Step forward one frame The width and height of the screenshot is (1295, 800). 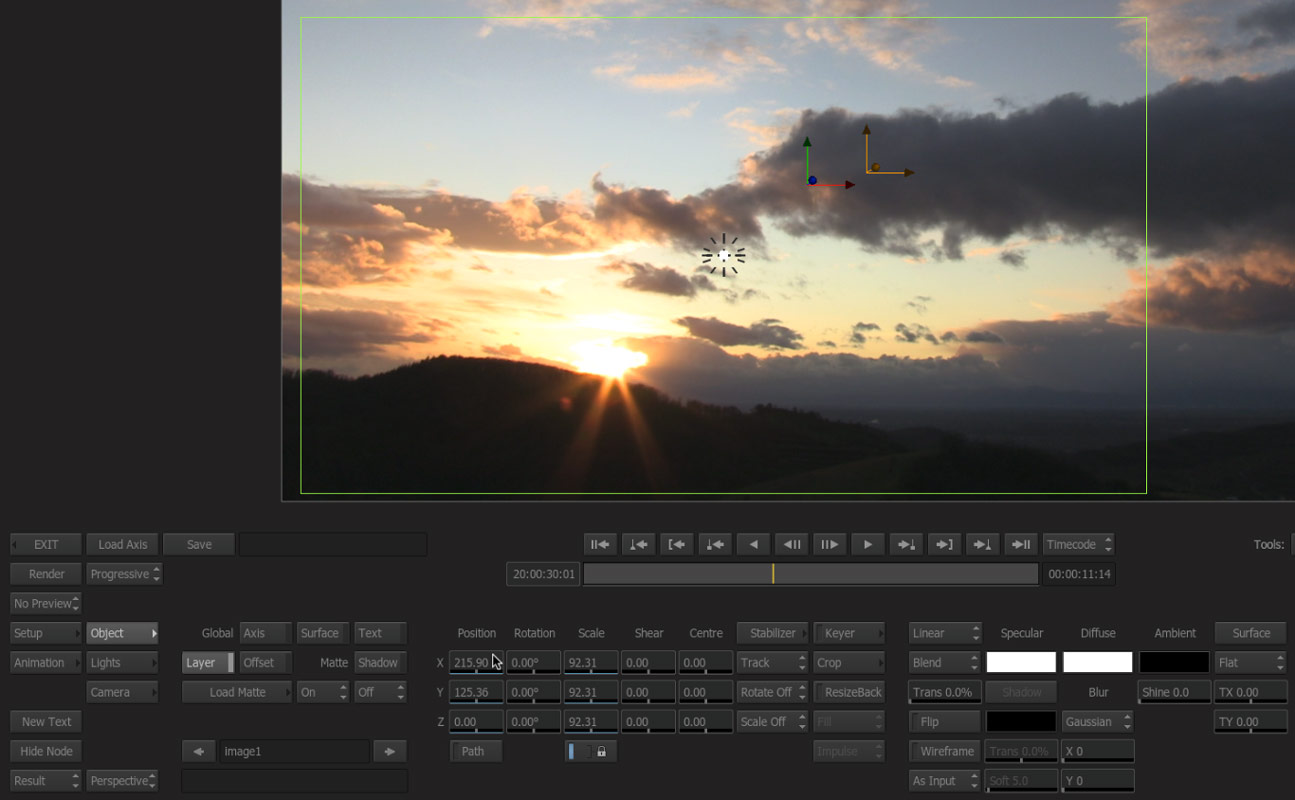[x=829, y=544]
